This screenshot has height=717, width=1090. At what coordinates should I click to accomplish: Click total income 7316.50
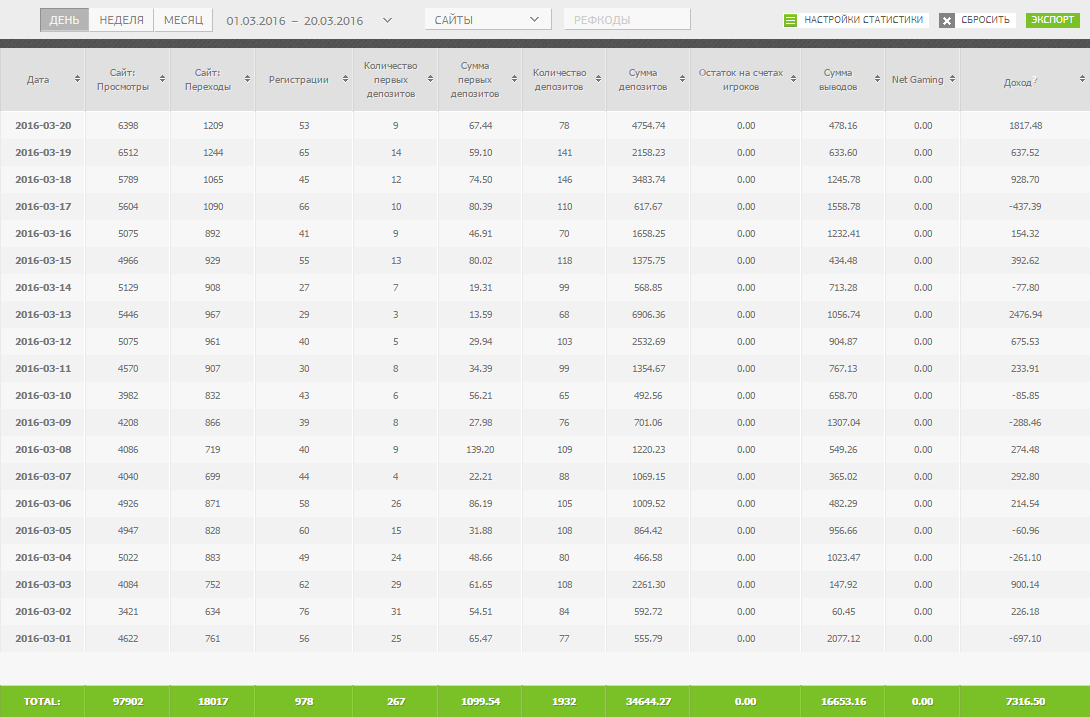(x=1025, y=701)
